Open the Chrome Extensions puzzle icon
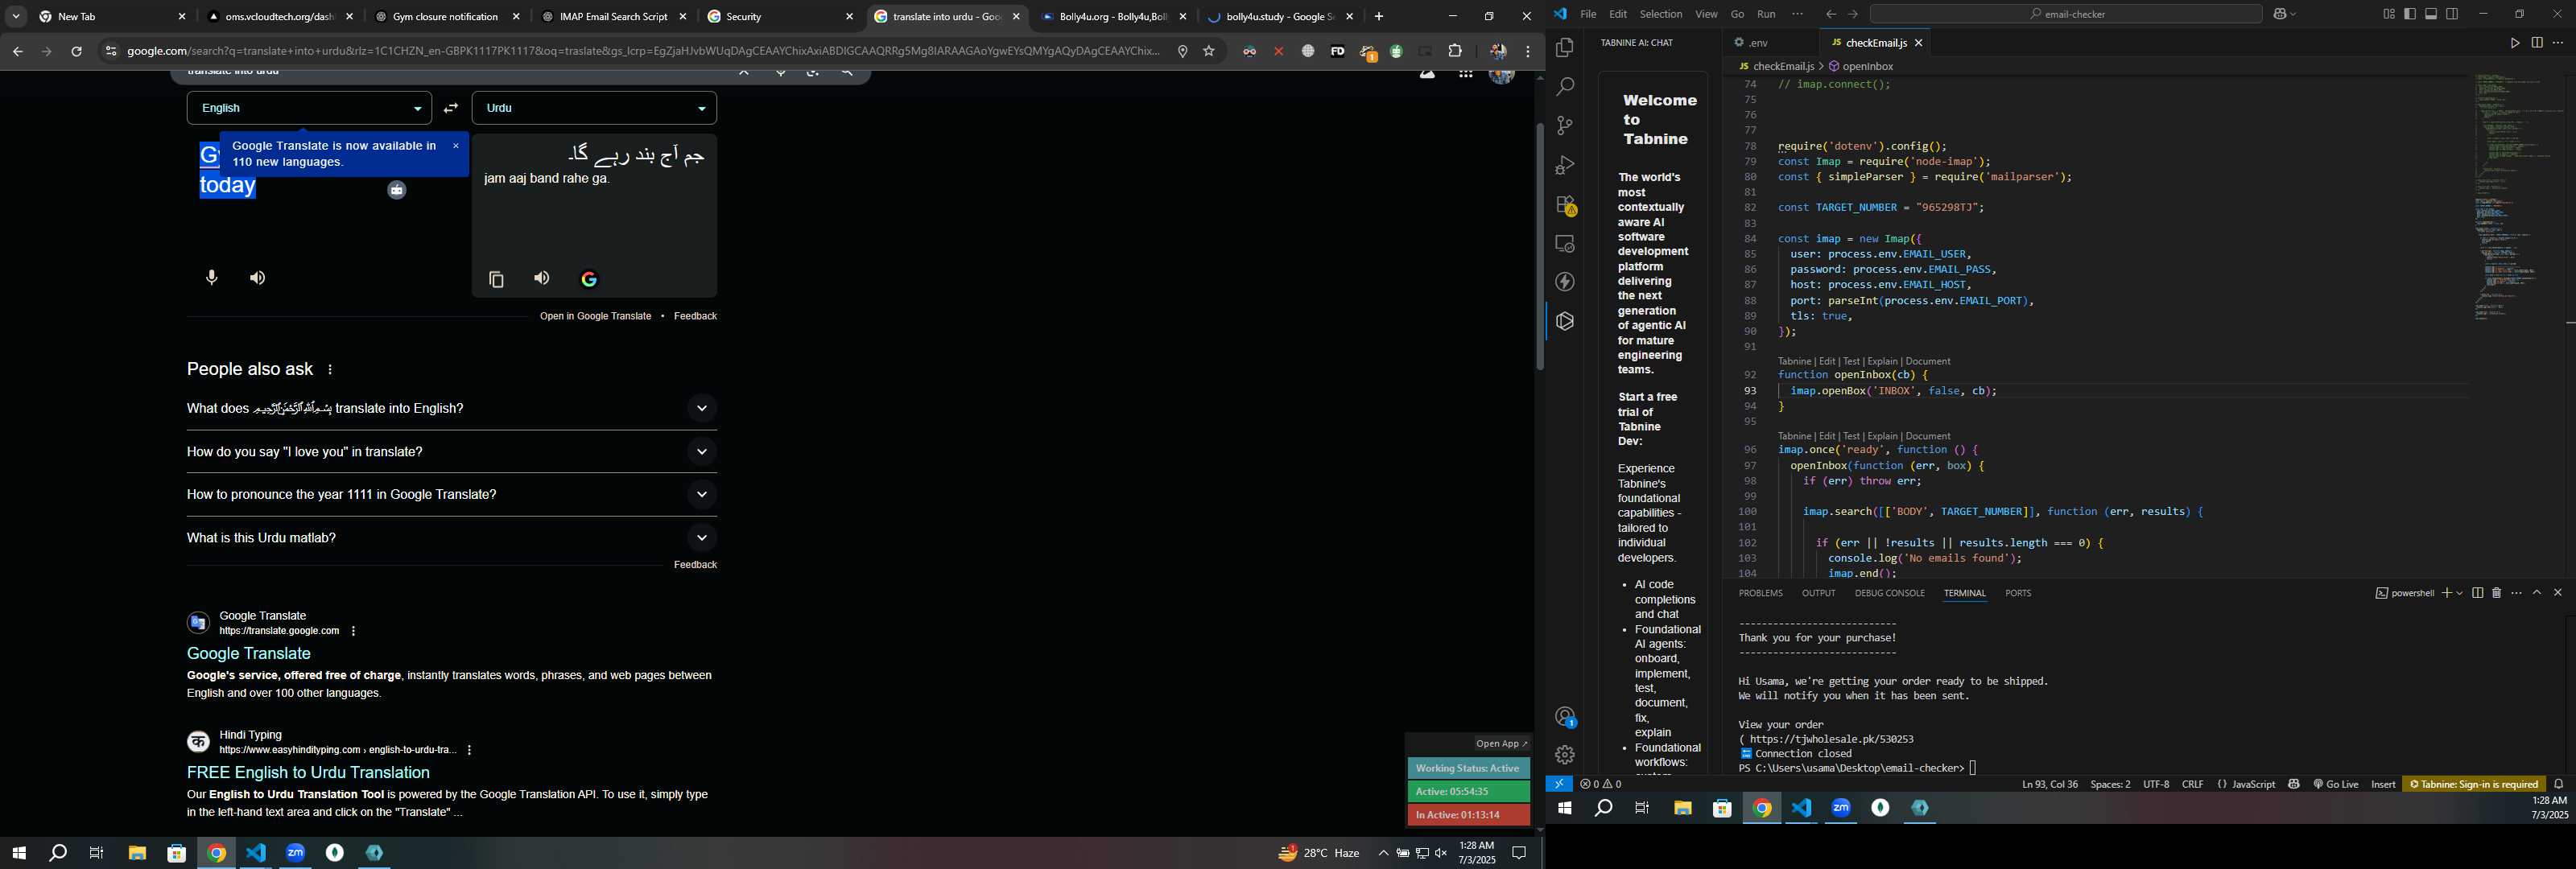 click(x=1455, y=51)
